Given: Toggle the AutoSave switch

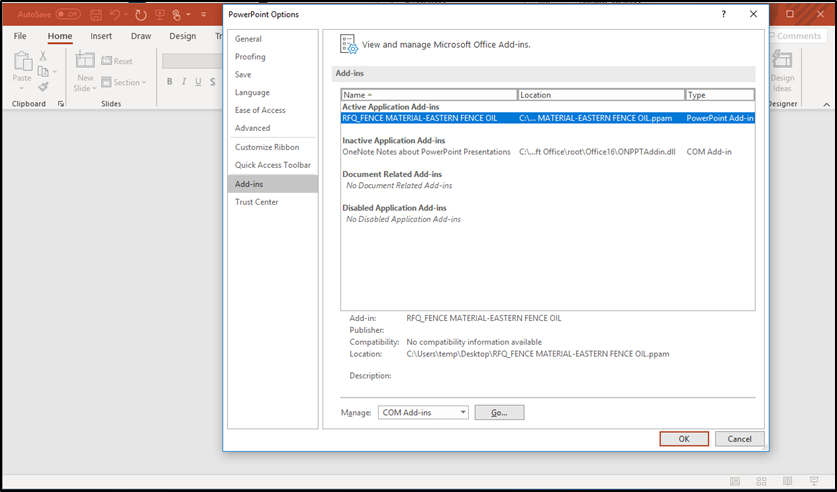Looking at the screenshot, I should (68, 14).
